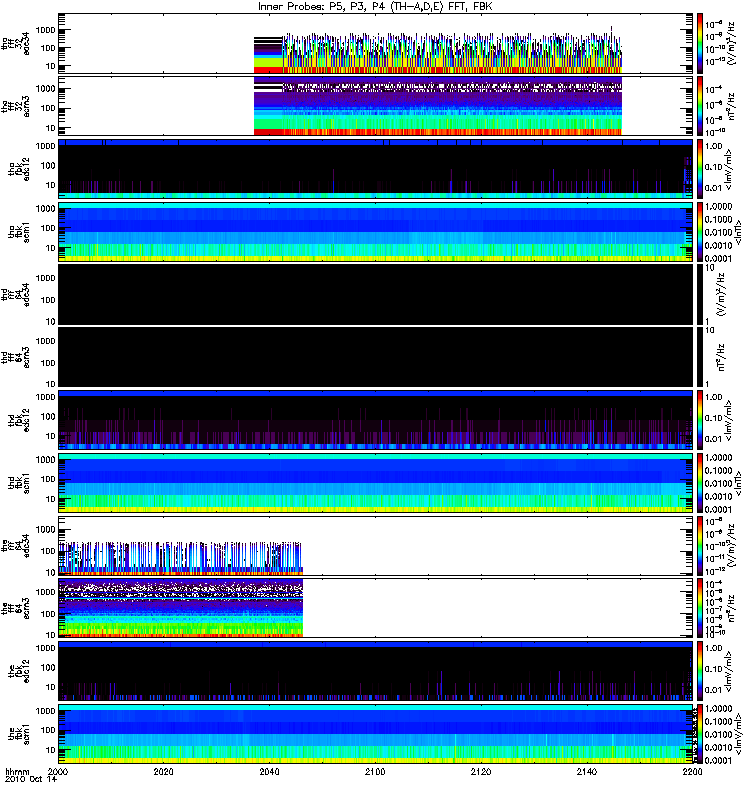Click the all-black thd fff scm3 panel
This screenshot has height=800, width=750.
coord(375,357)
